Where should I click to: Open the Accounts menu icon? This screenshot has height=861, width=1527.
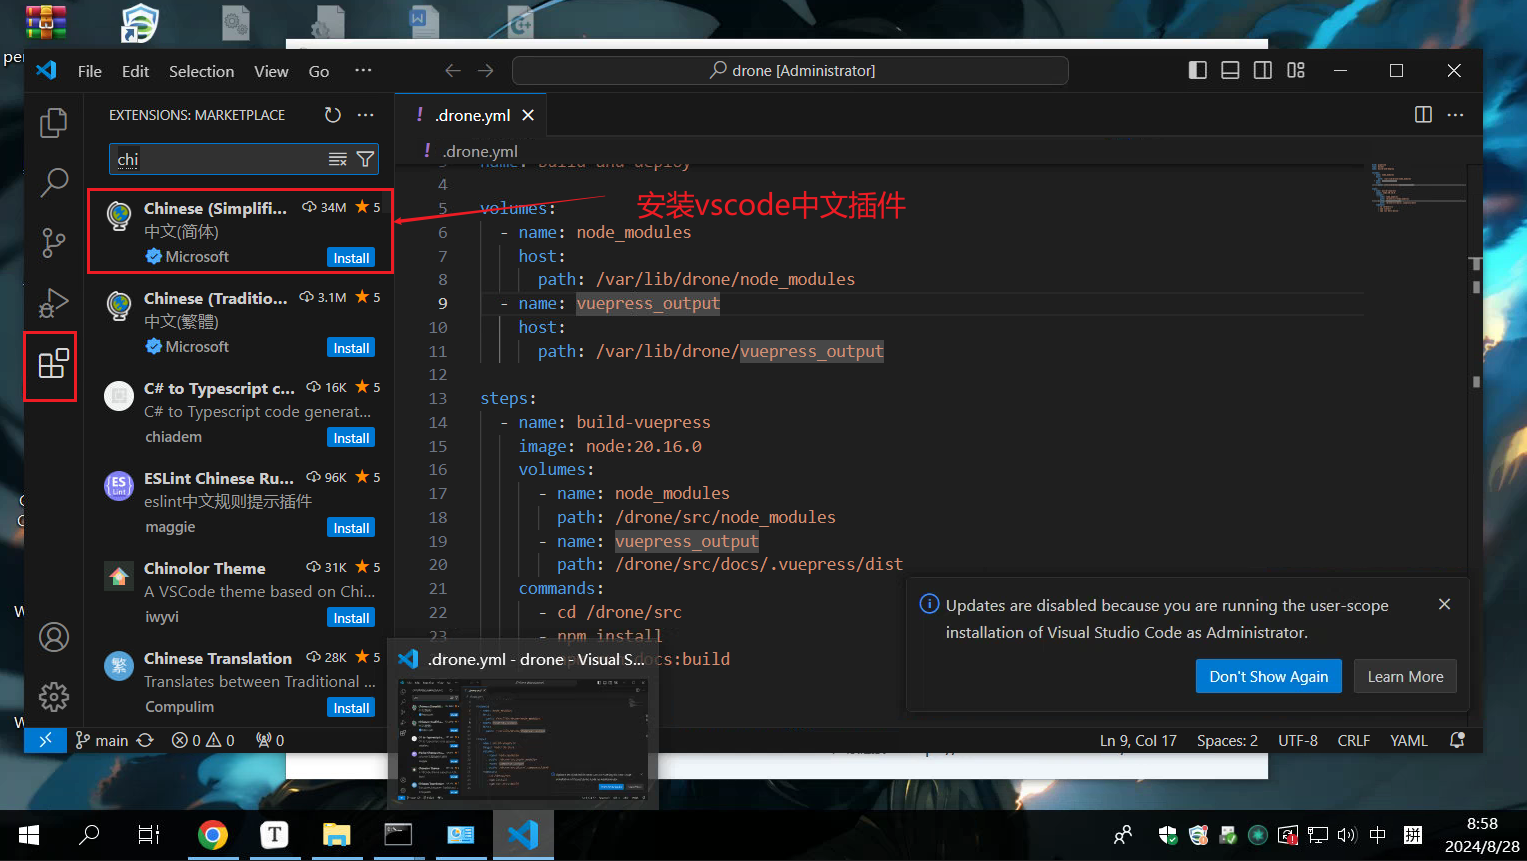pos(53,637)
